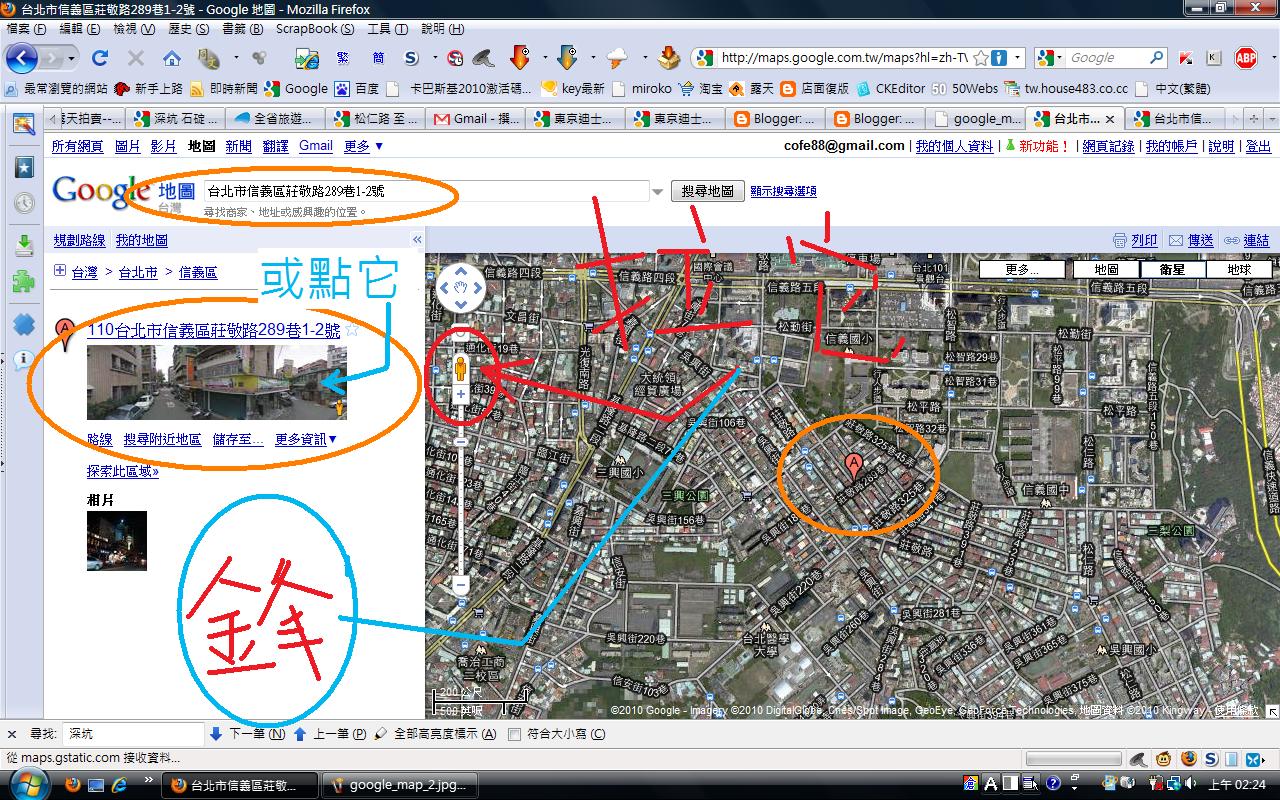Switch map view to 衛星 satellite
This screenshot has height=800, width=1280.
1172,269
